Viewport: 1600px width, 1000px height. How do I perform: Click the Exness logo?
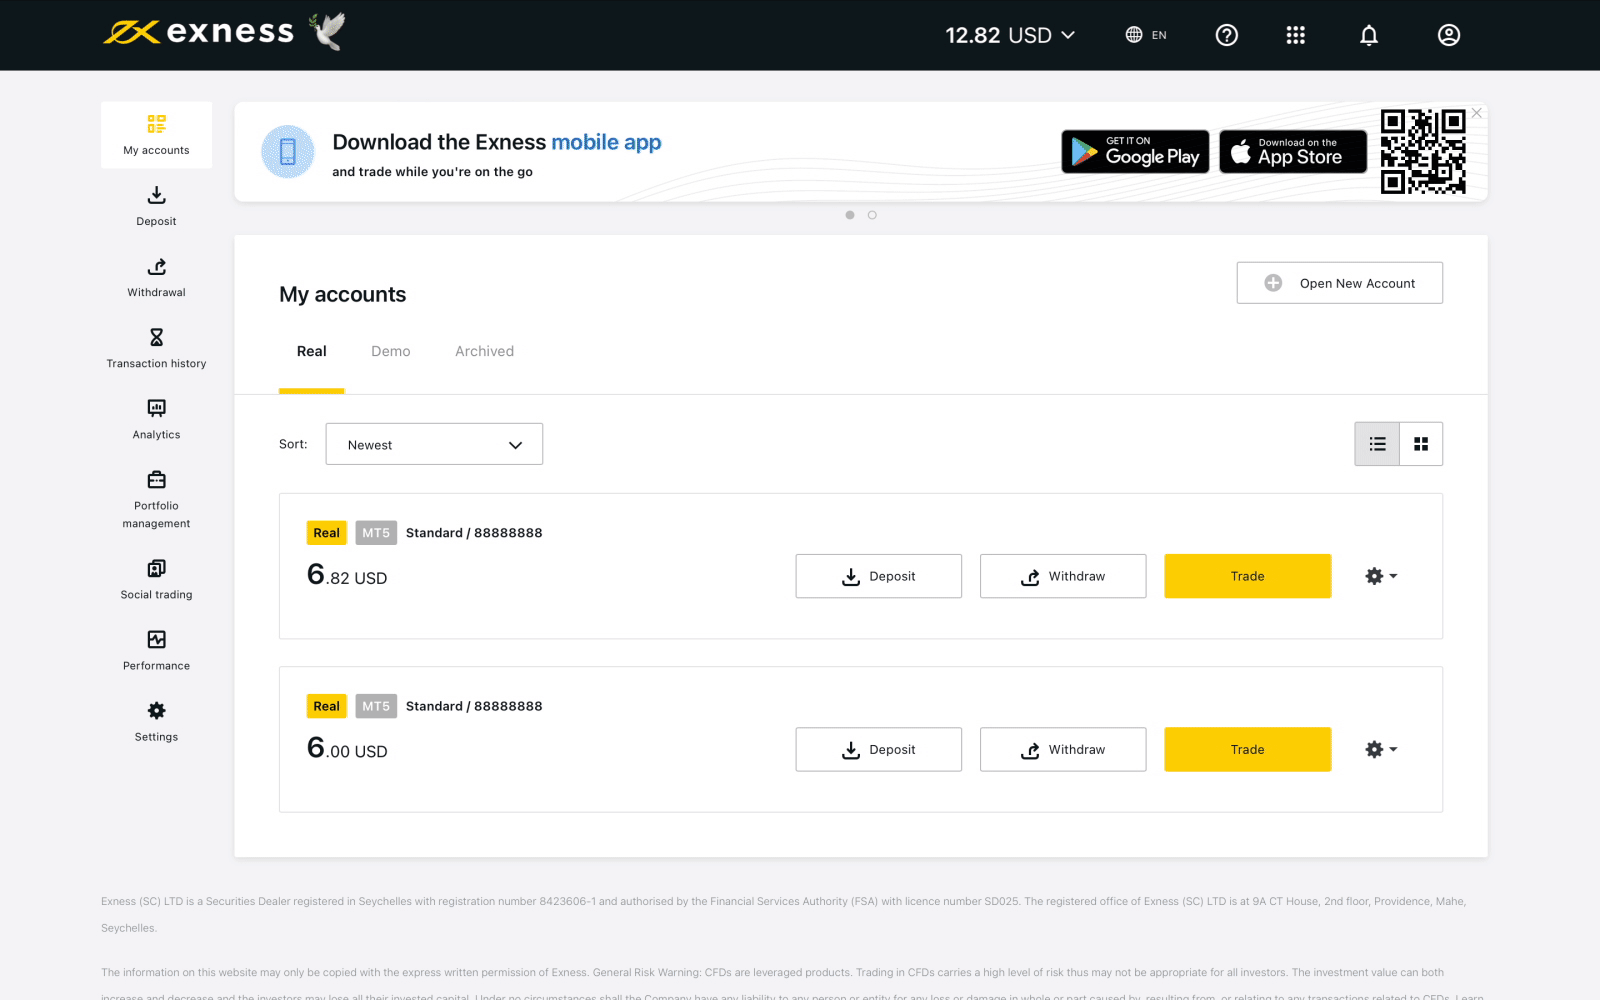(199, 32)
